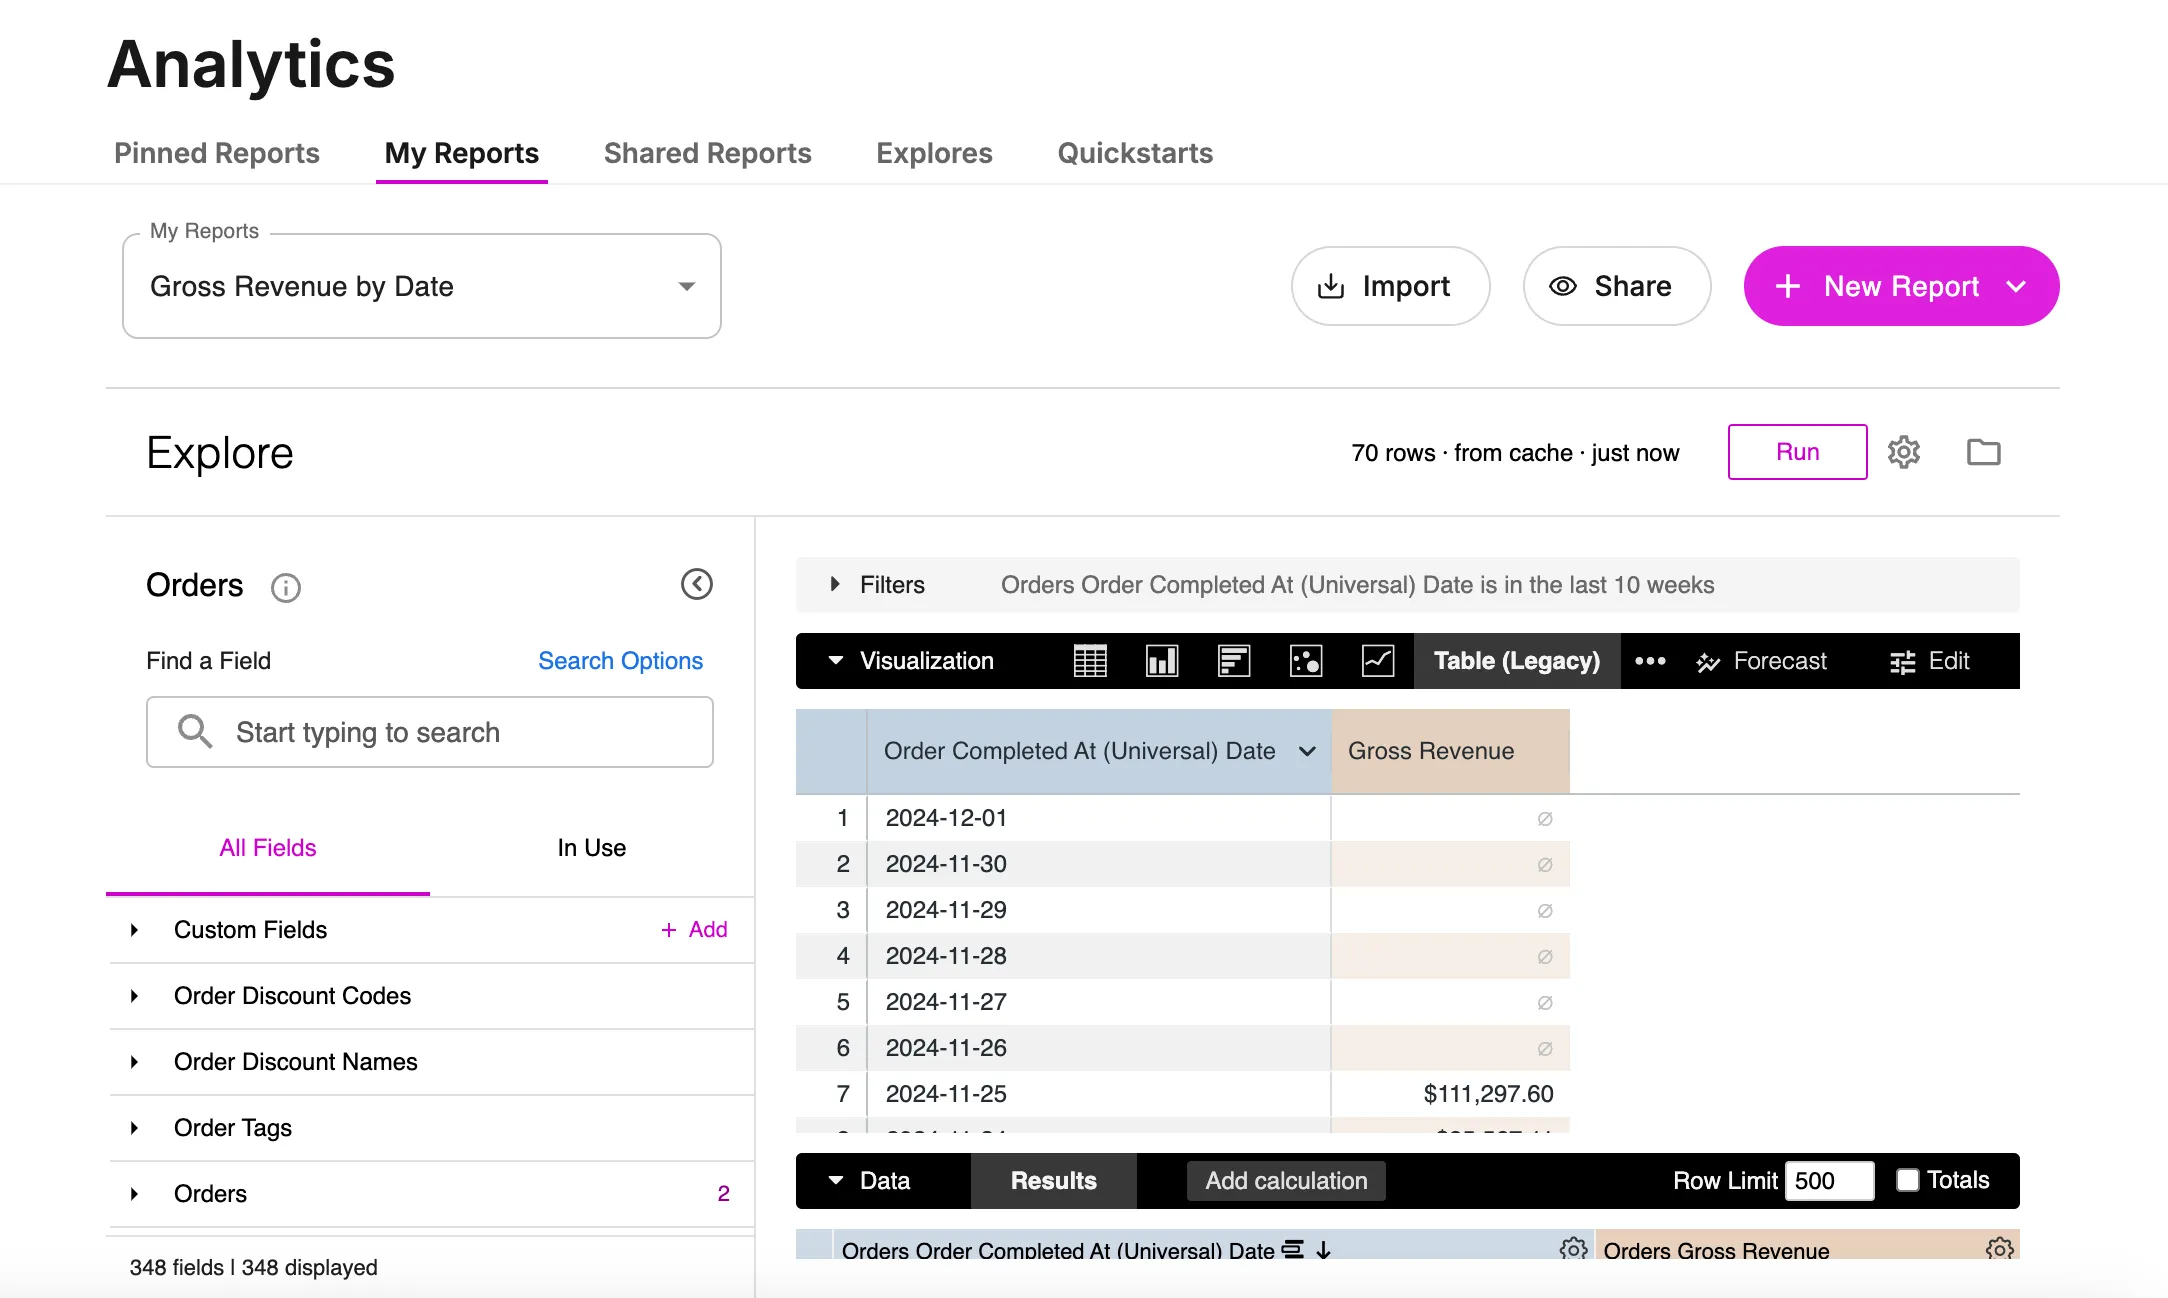Click the sort descending arrow in data header

pos(1324,1250)
